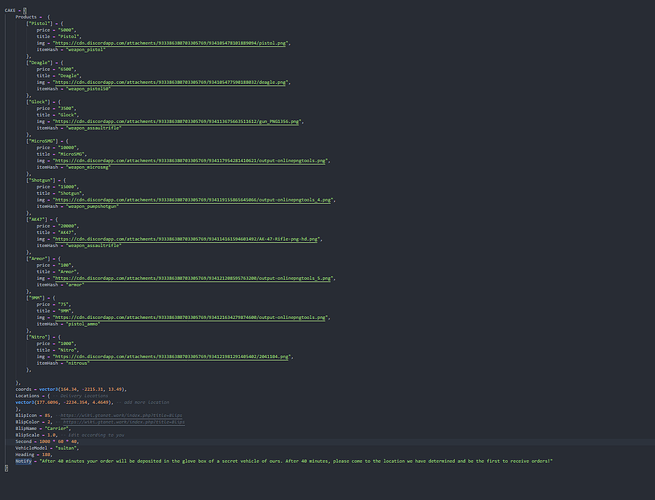
Task: Open the deagle.png image URL
Action: (170, 82)
